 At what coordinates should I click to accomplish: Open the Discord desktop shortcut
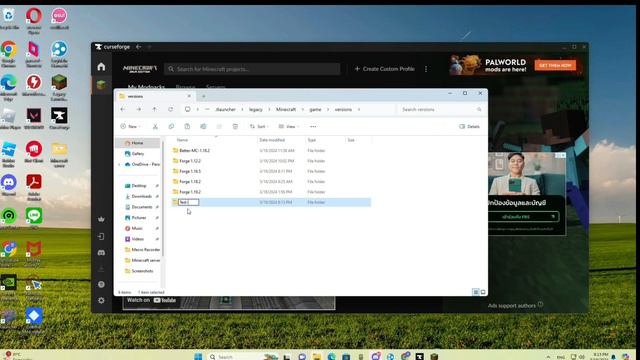coord(9,186)
